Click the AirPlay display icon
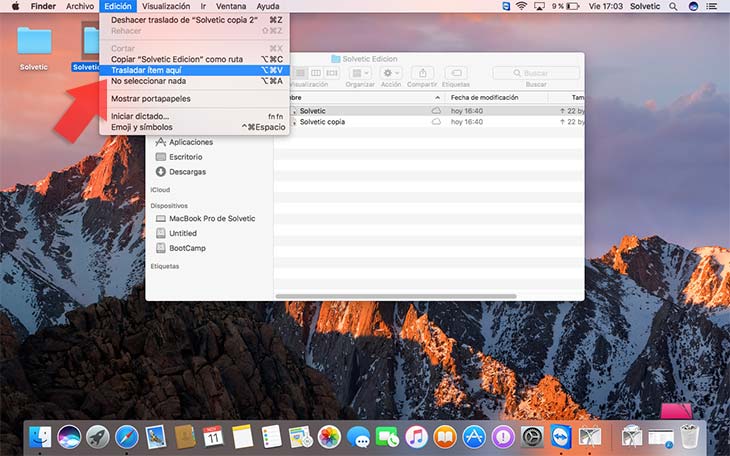730x456 pixels. (539, 6)
